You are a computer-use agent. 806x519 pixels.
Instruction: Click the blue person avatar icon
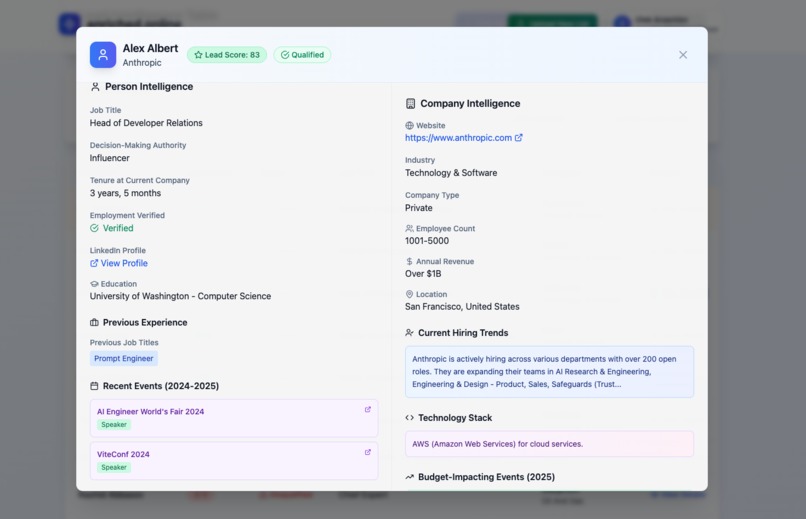tap(103, 55)
